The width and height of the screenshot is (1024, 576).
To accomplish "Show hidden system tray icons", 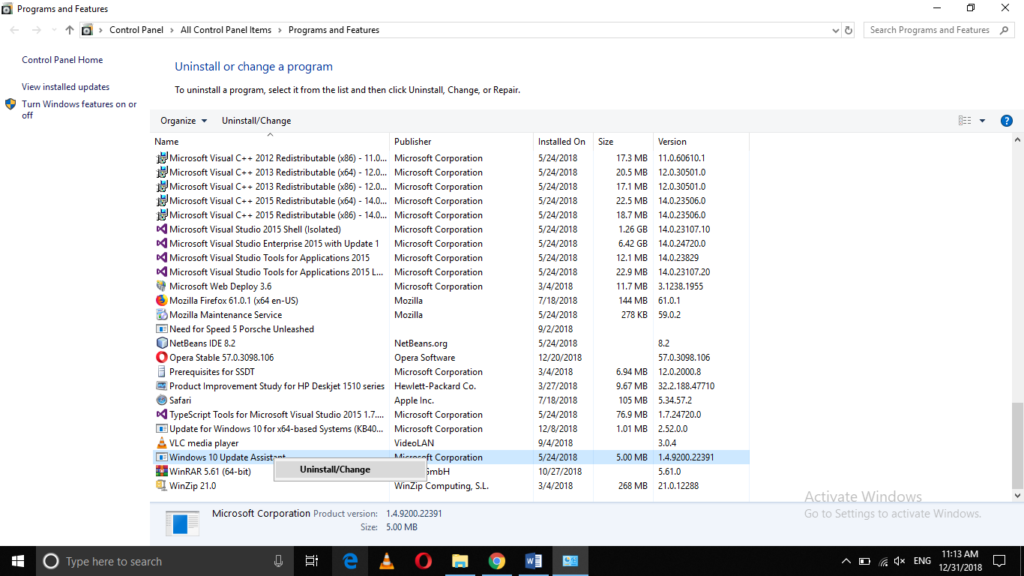I will (x=846, y=561).
